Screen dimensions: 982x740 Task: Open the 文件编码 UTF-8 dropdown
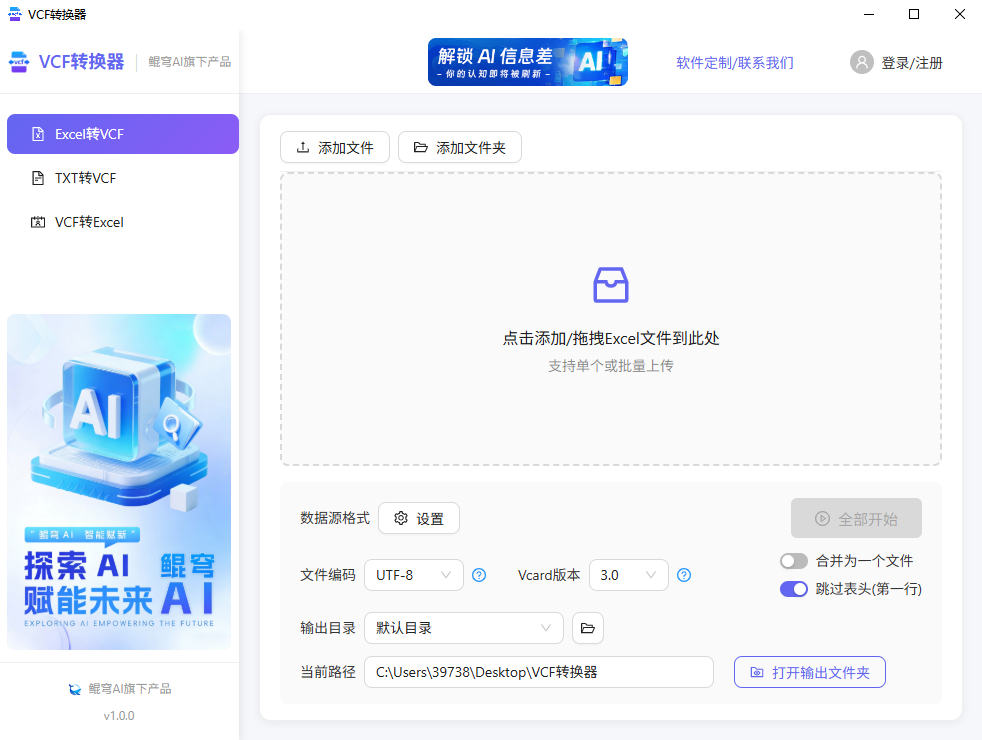[x=413, y=575]
